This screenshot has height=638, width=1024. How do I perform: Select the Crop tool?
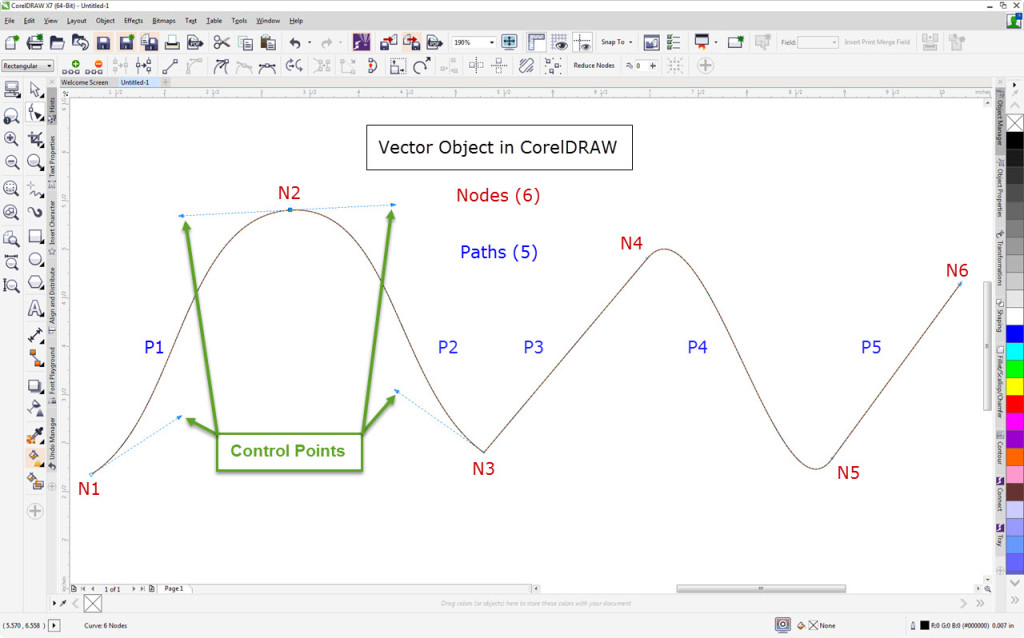35,138
